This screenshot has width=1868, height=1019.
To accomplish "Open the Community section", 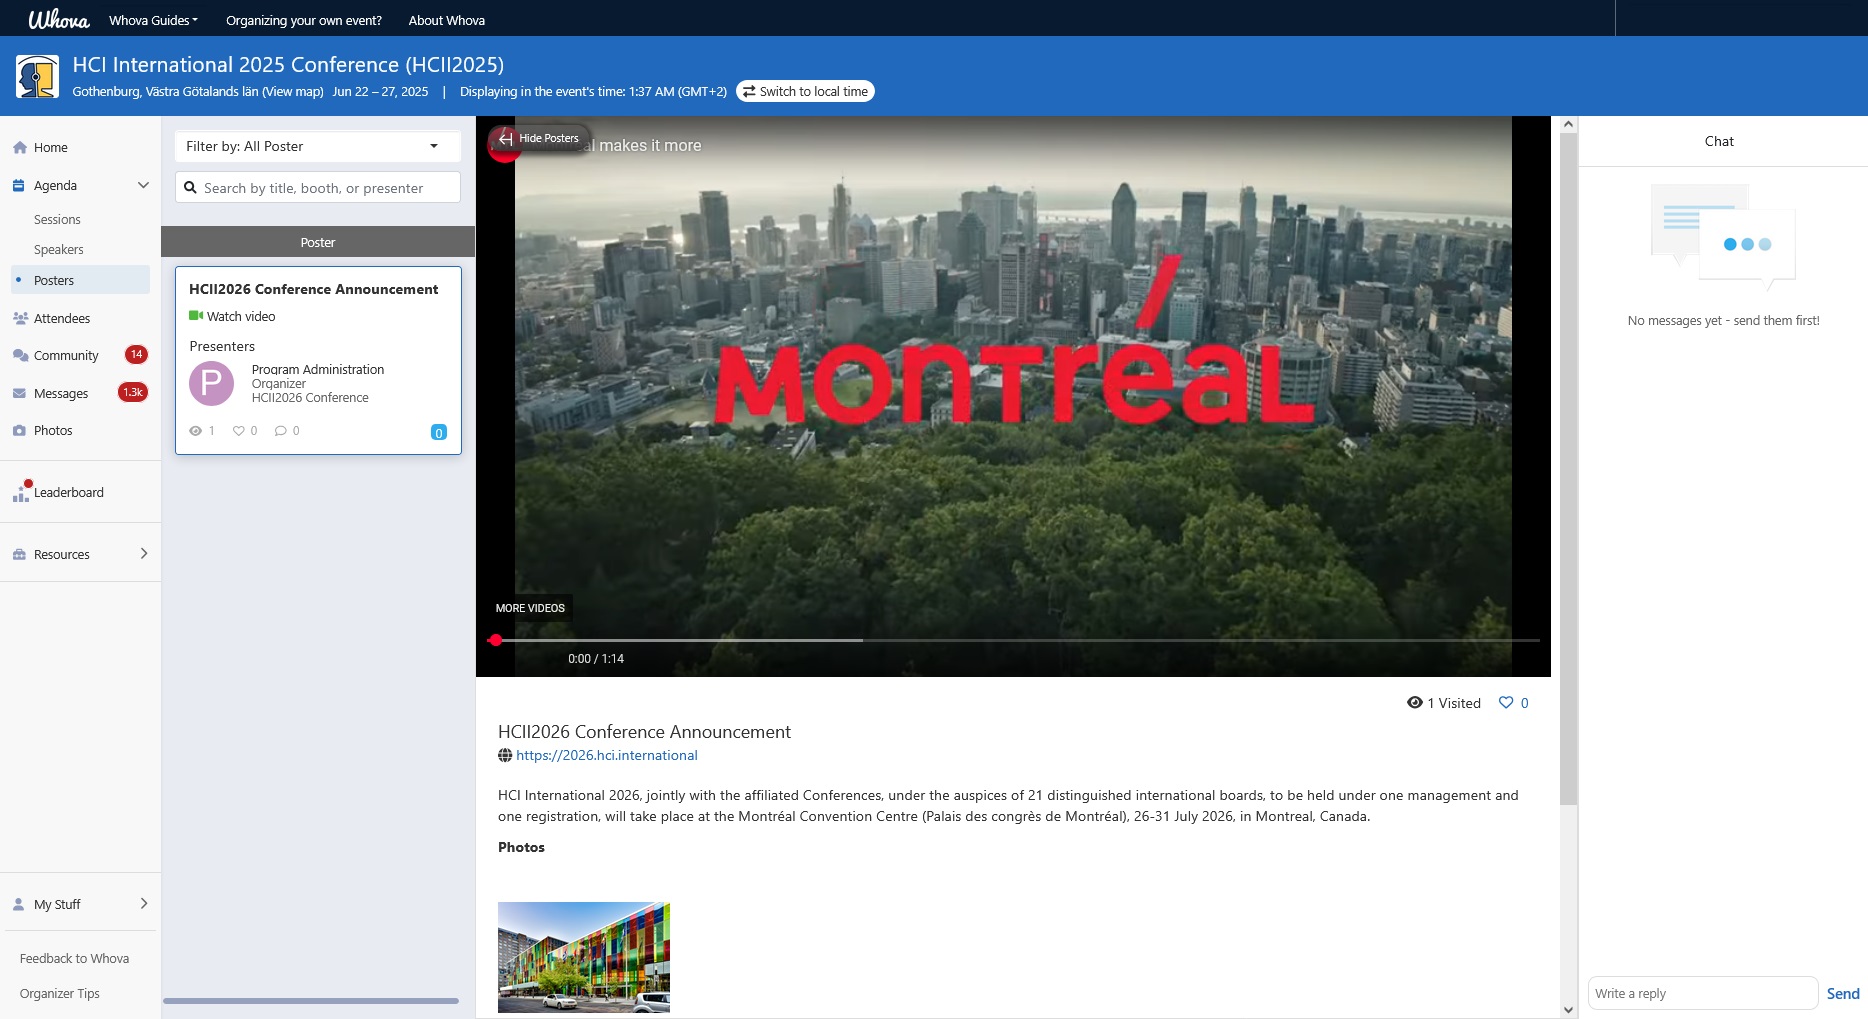I will pos(66,355).
